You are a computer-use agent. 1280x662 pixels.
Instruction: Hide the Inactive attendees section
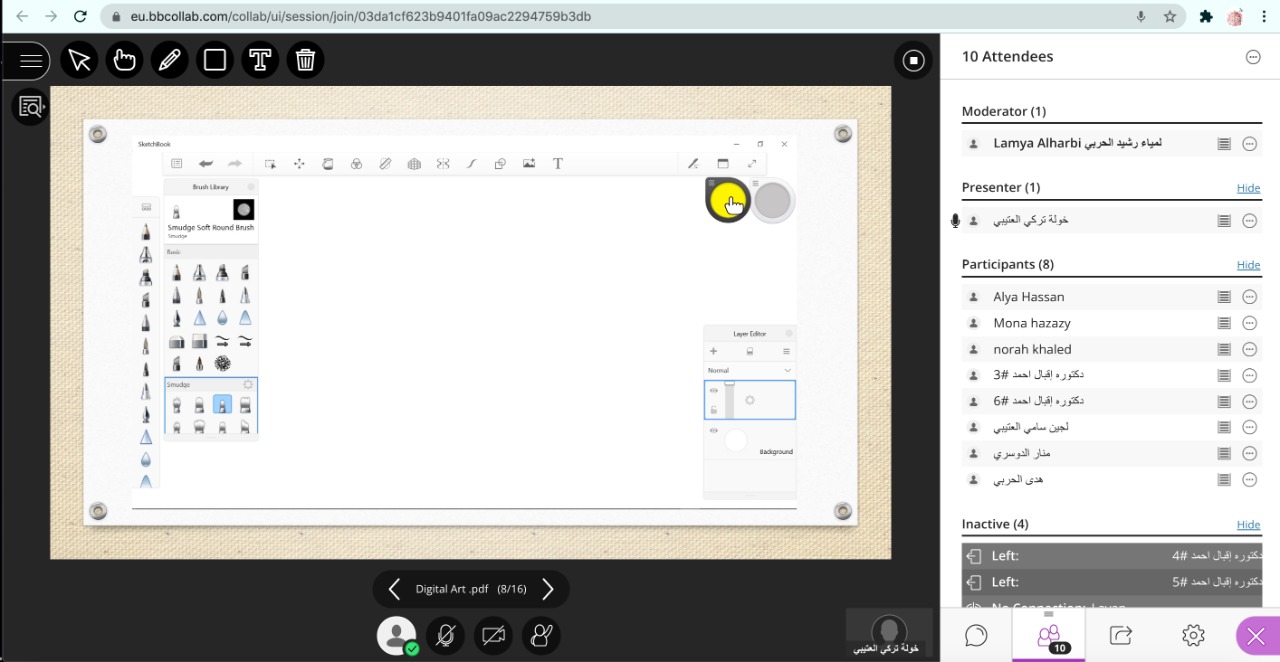1248,524
